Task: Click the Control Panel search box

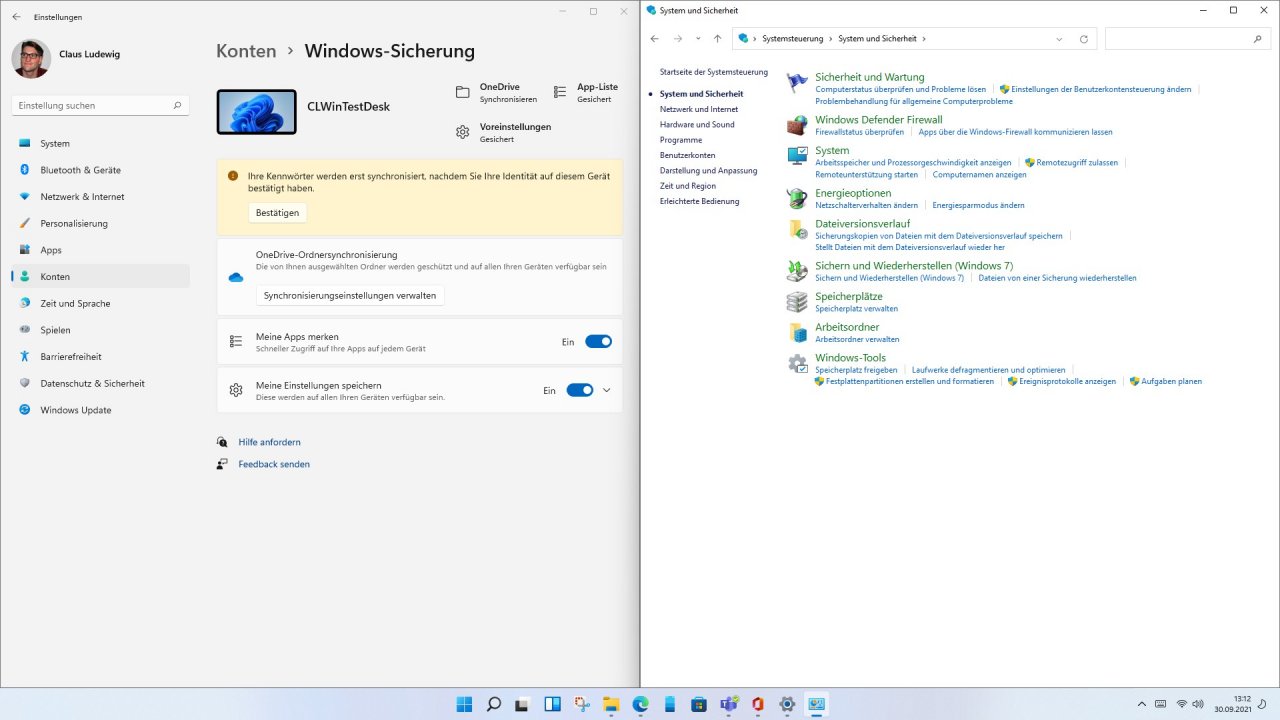Action: [x=1188, y=39]
